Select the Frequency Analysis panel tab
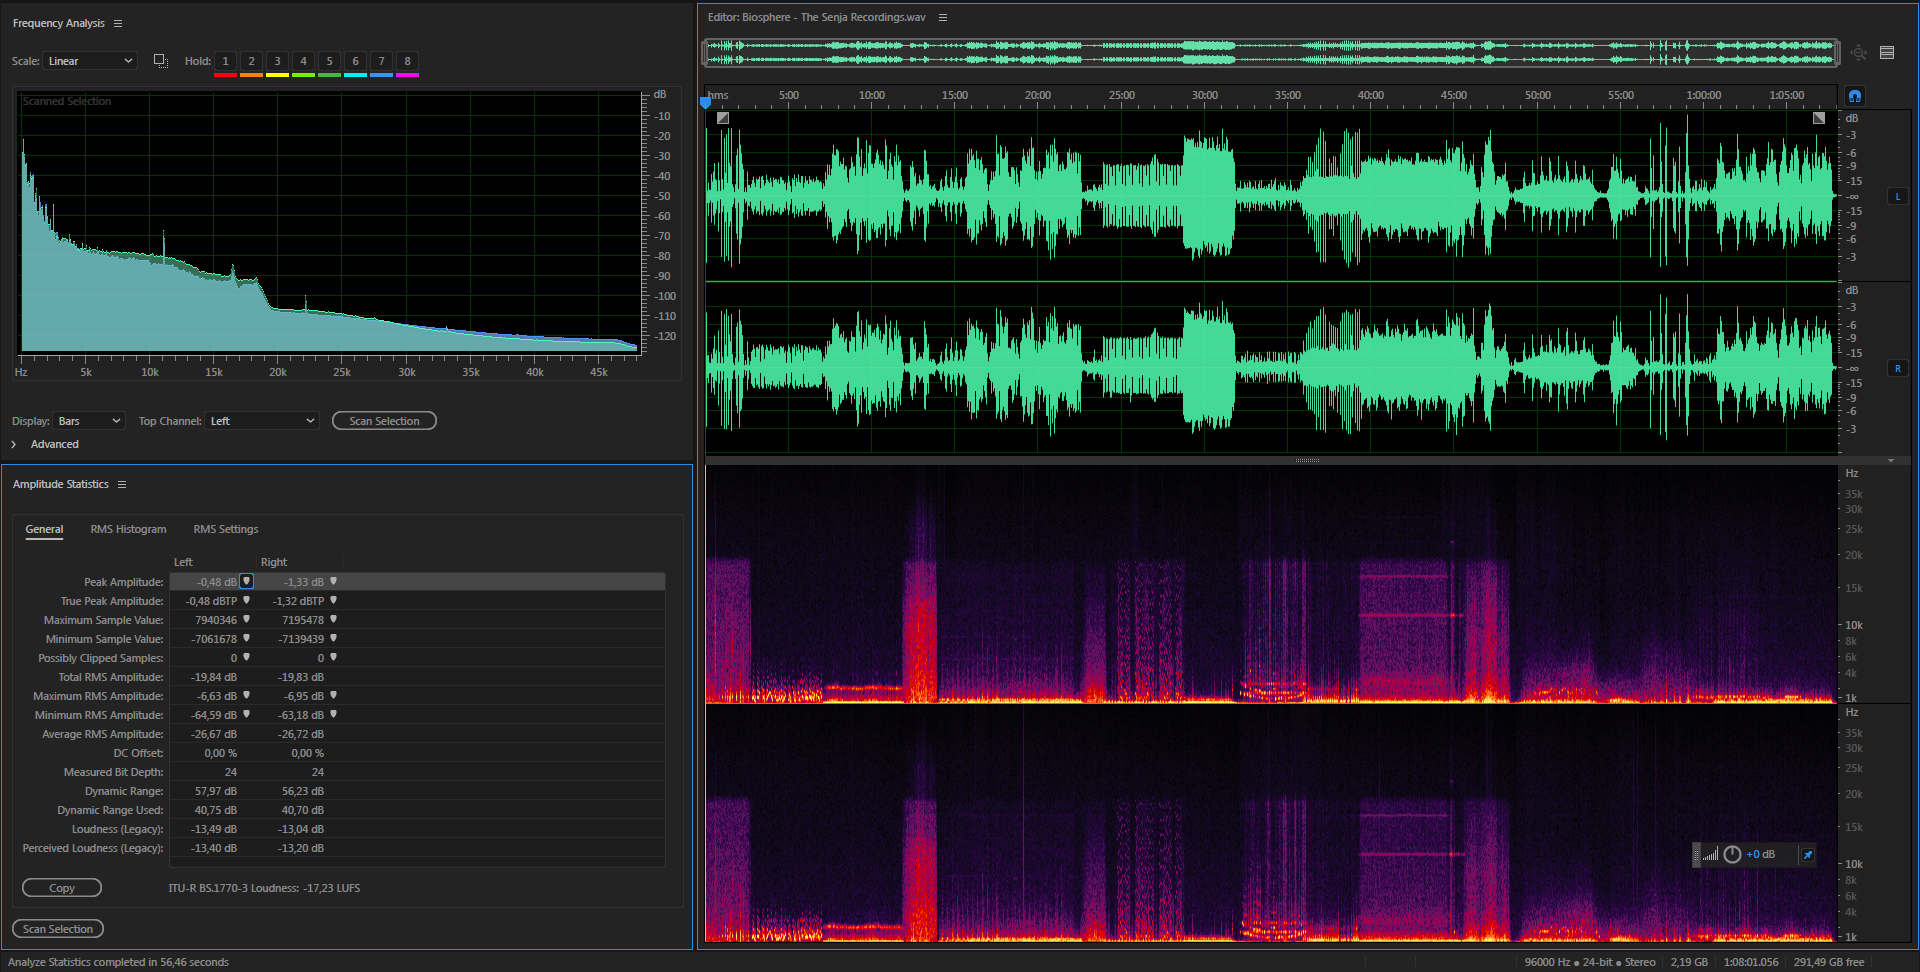This screenshot has width=1920, height=972. [x=59, y=23]
